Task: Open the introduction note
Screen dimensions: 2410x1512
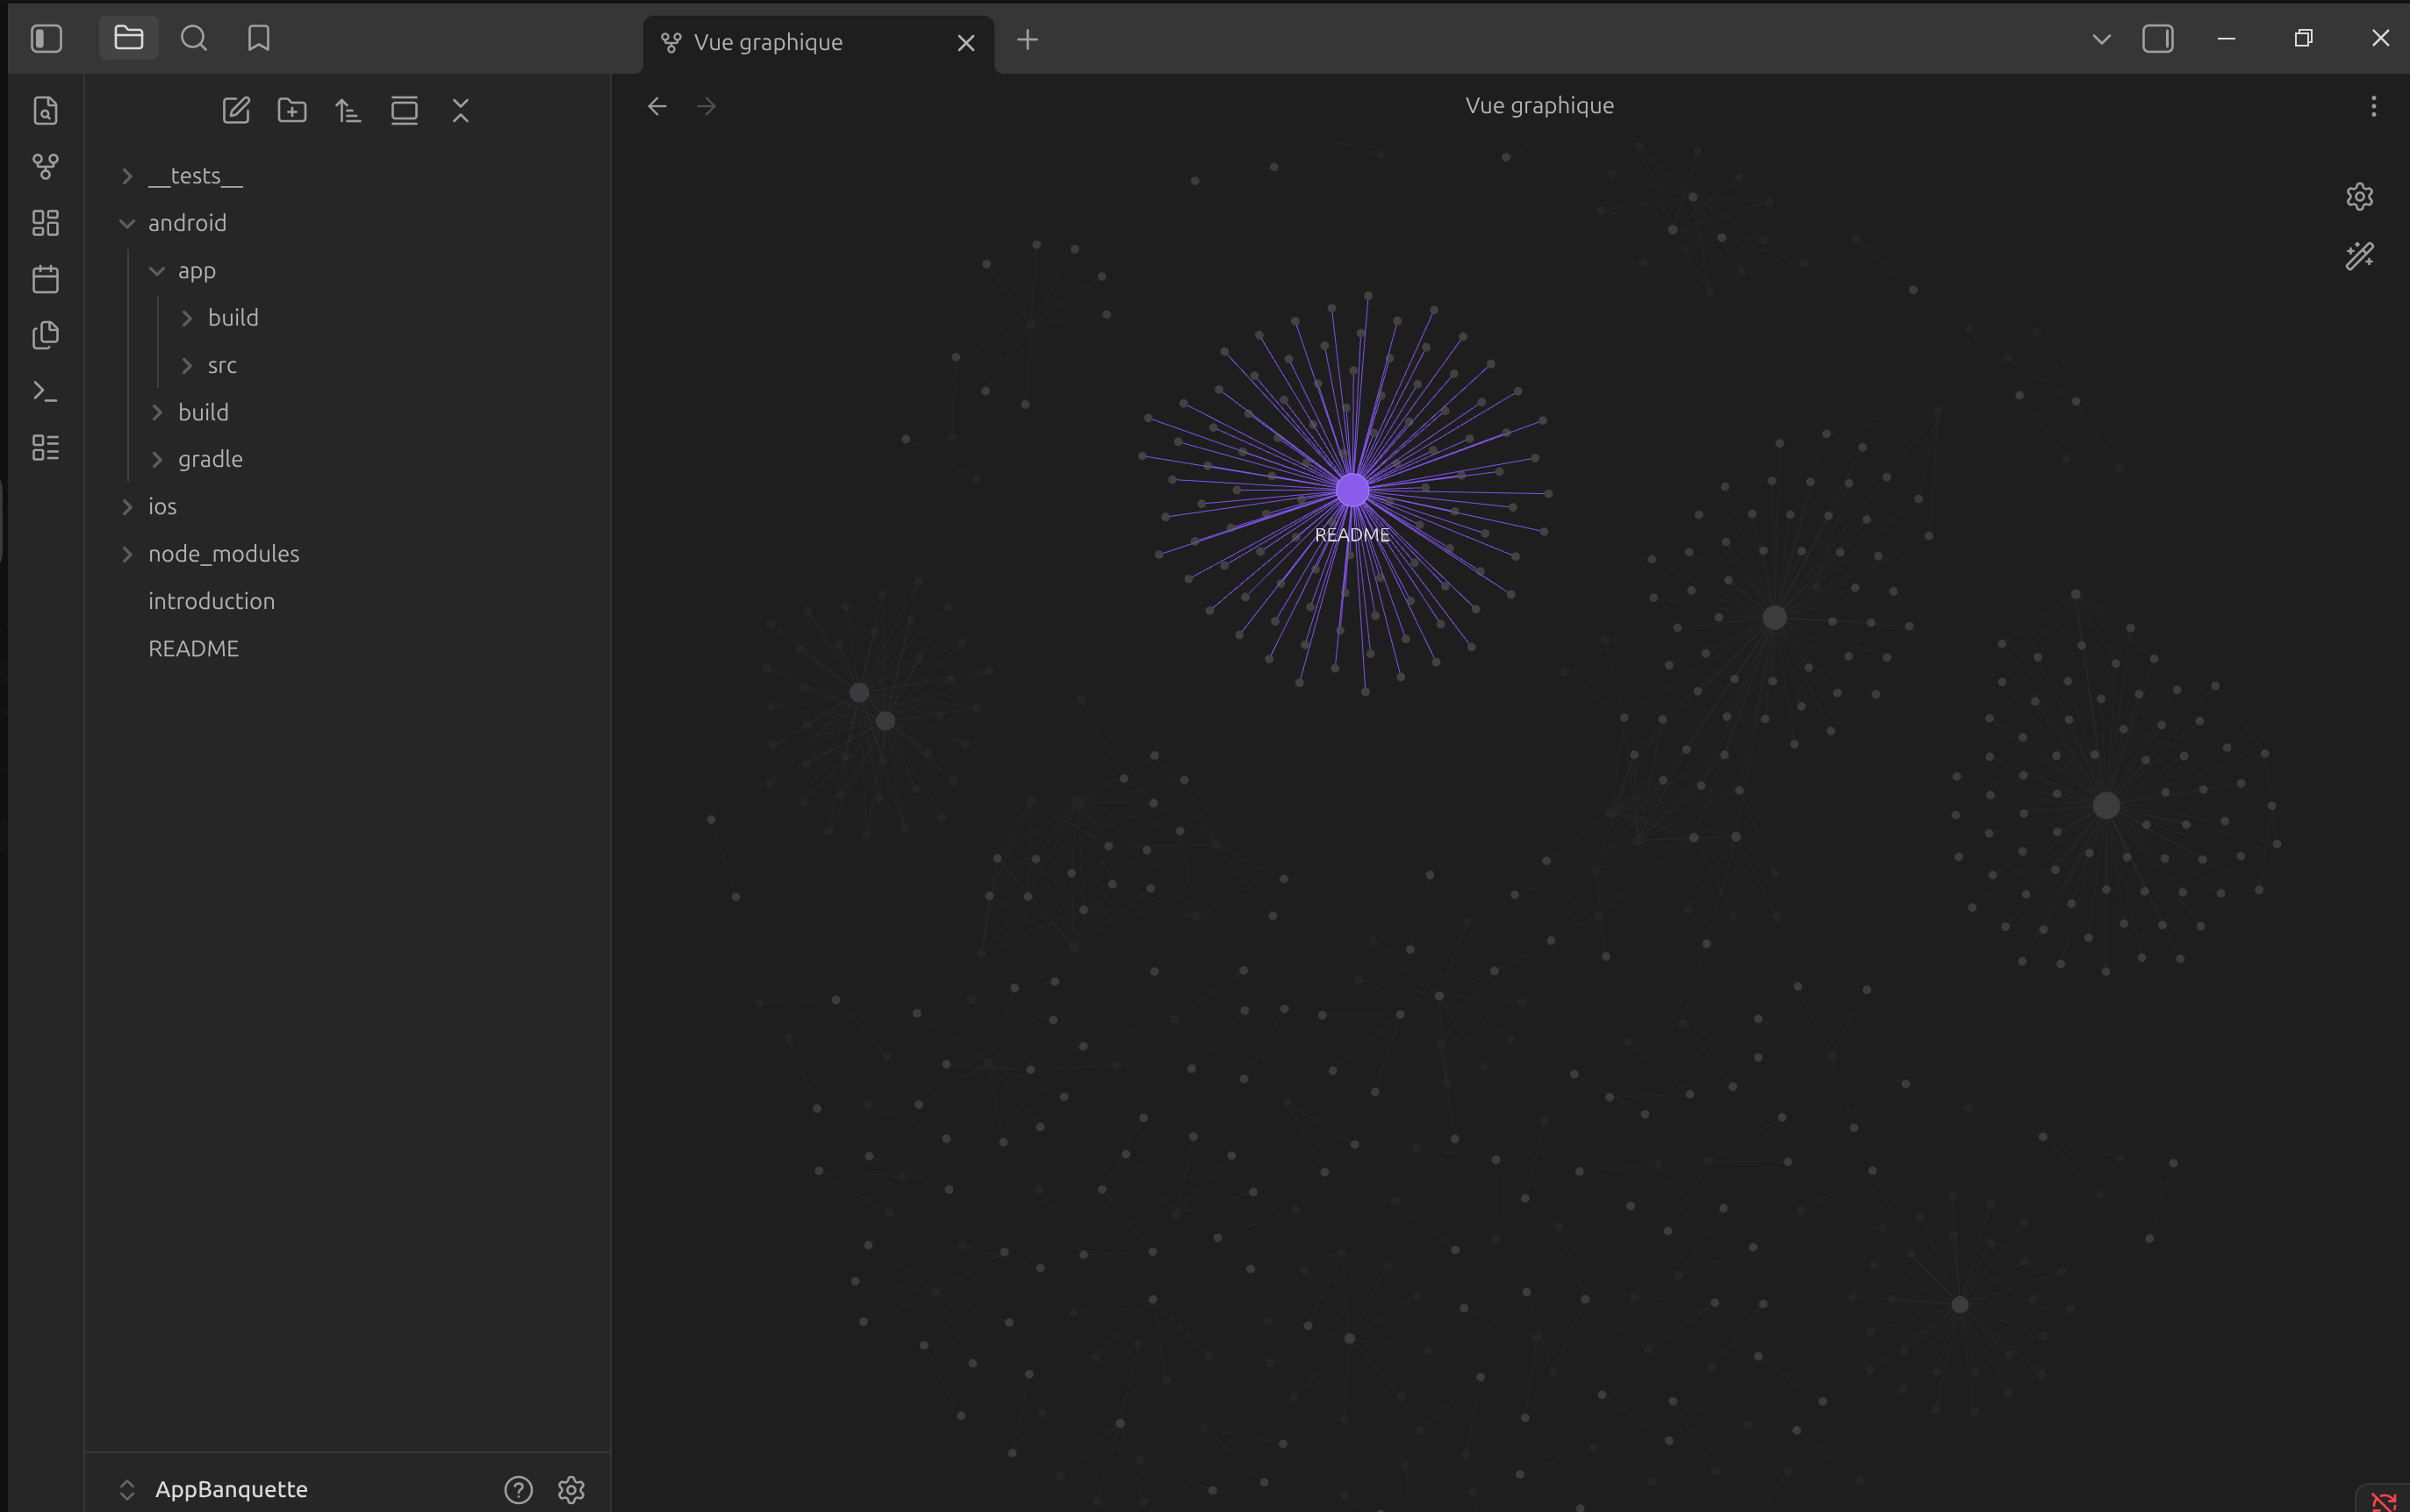Action: tap(211, 601)
